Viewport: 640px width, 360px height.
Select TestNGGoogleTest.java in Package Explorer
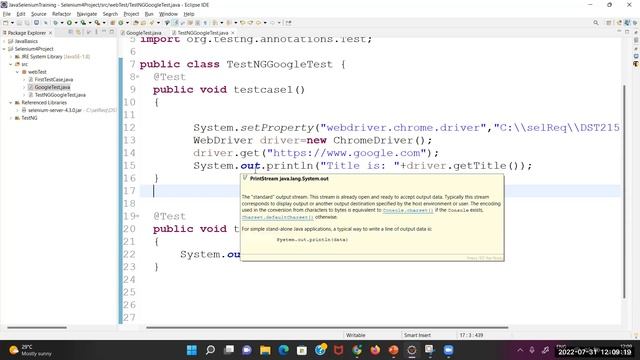point(60,95)
